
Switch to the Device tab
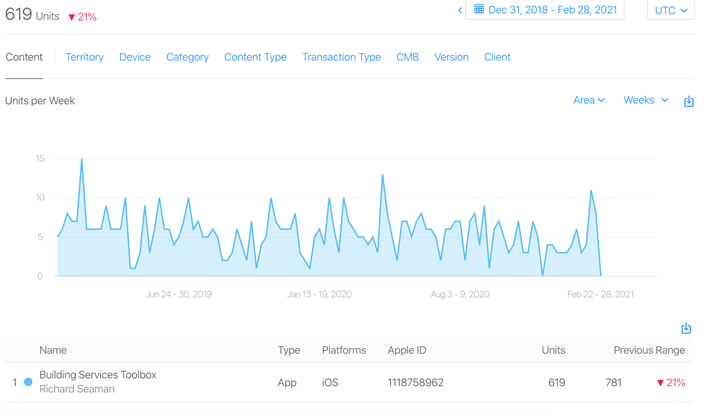135,57
